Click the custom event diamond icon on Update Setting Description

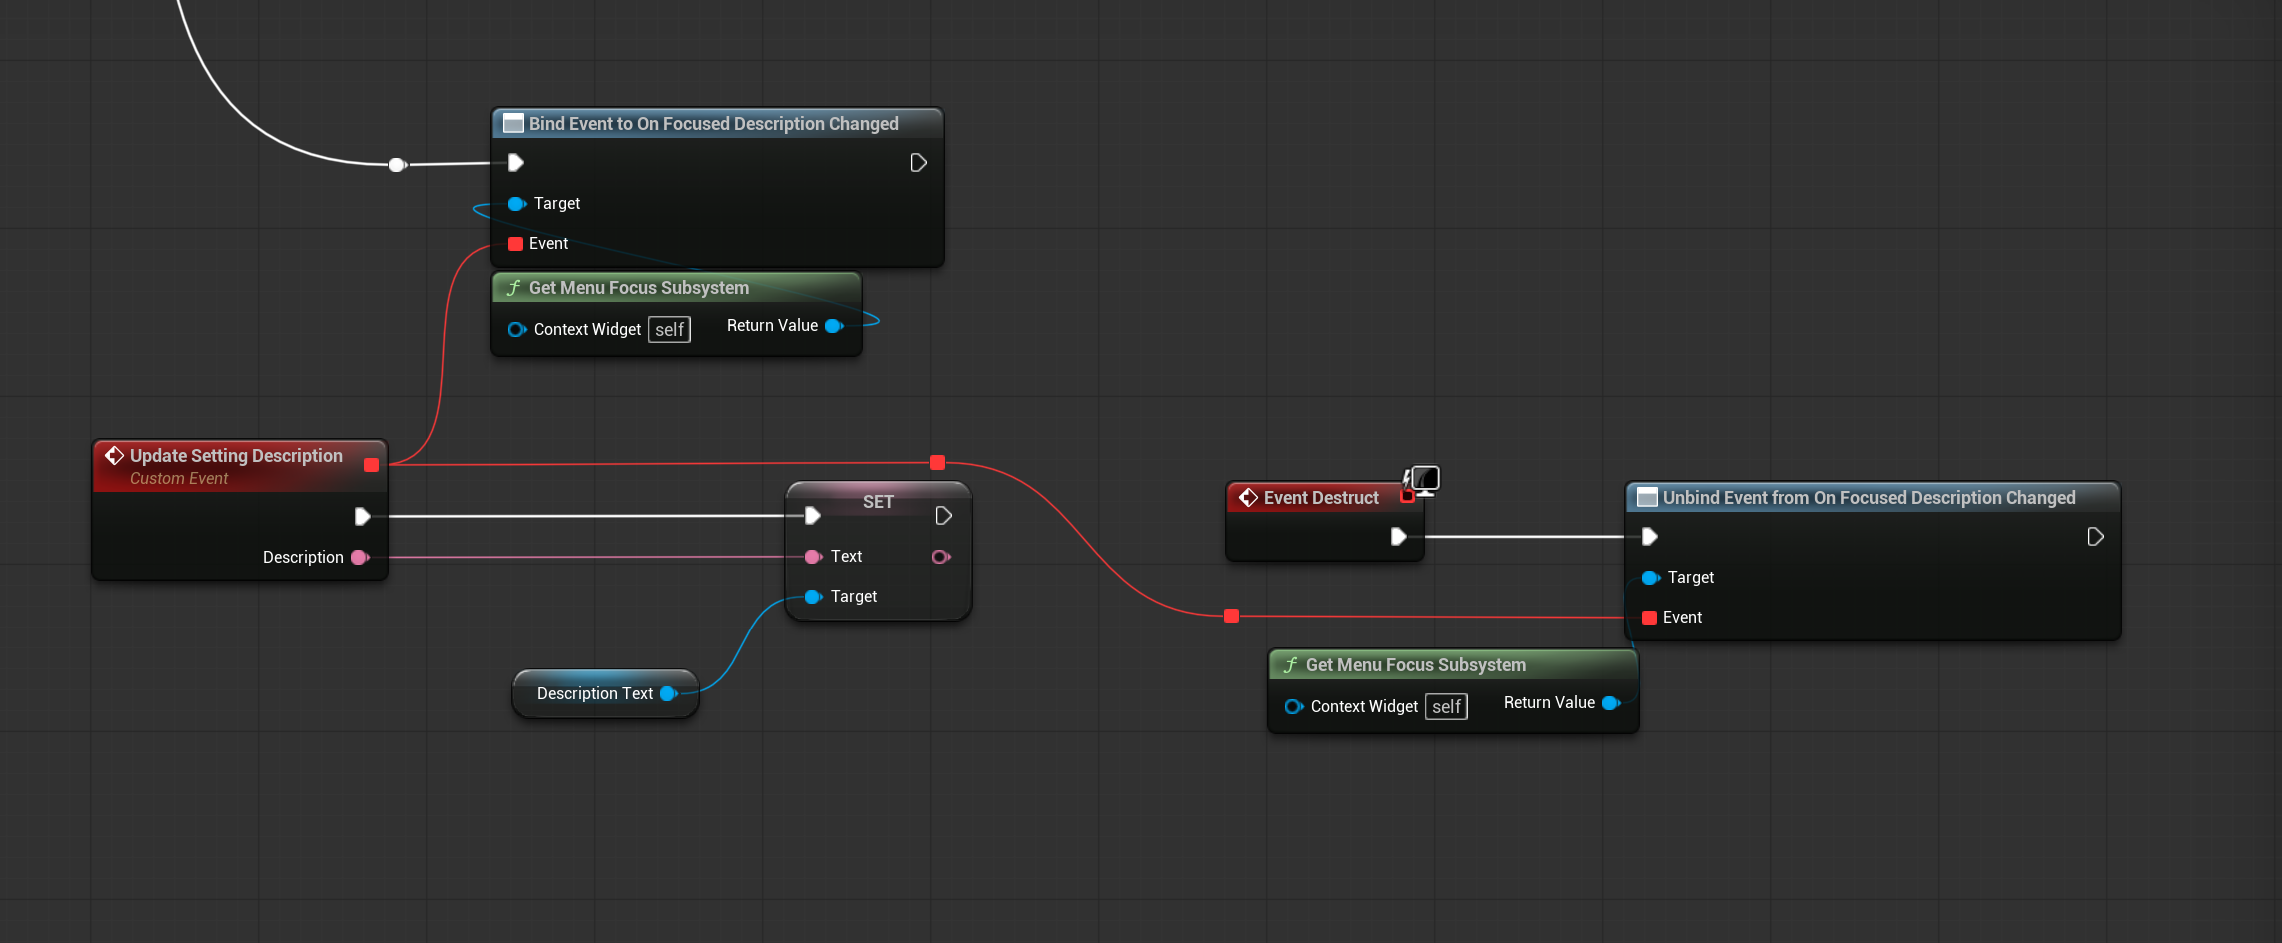tap(114, 455)
